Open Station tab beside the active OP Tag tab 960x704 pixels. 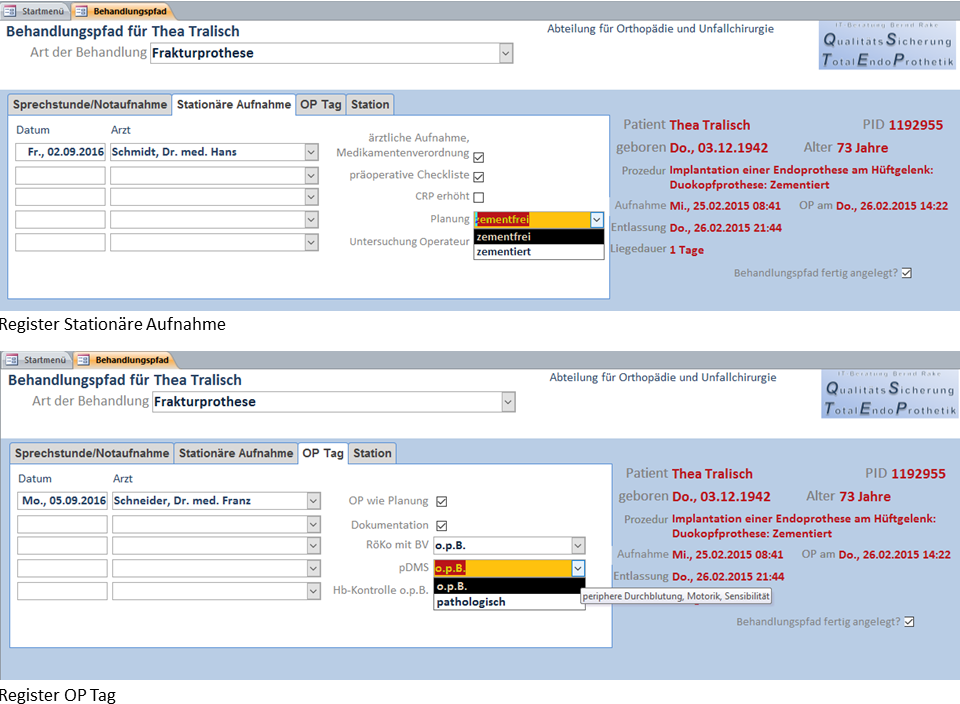pos(372,453)
